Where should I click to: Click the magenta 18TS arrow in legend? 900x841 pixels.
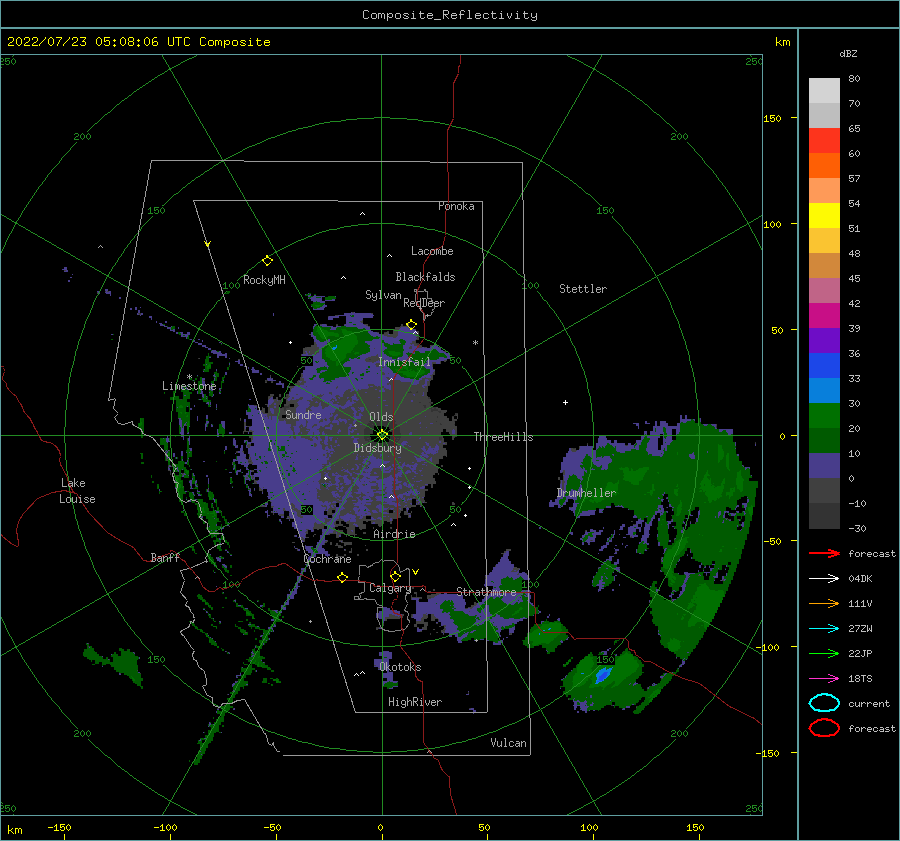[824, 678]
